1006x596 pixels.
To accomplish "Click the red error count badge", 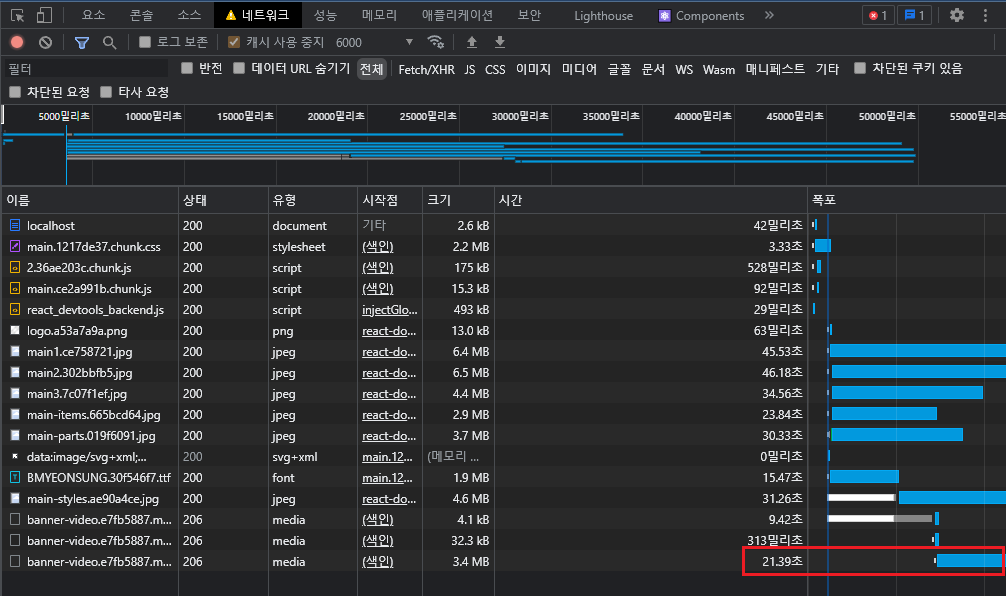I will point(878,15).
